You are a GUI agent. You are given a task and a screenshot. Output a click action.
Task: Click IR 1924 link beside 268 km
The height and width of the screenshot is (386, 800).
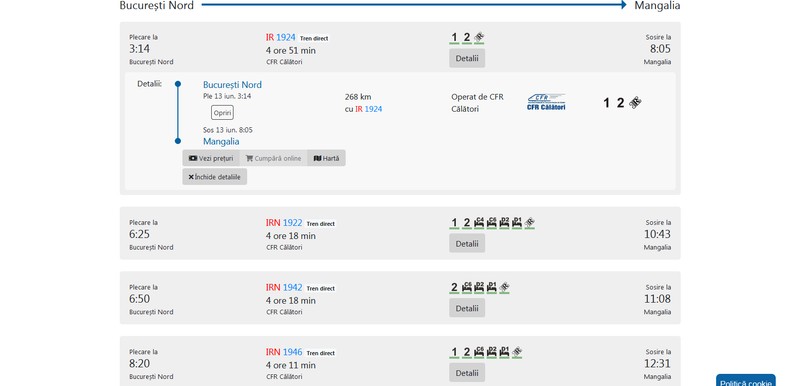click(368, 109)
